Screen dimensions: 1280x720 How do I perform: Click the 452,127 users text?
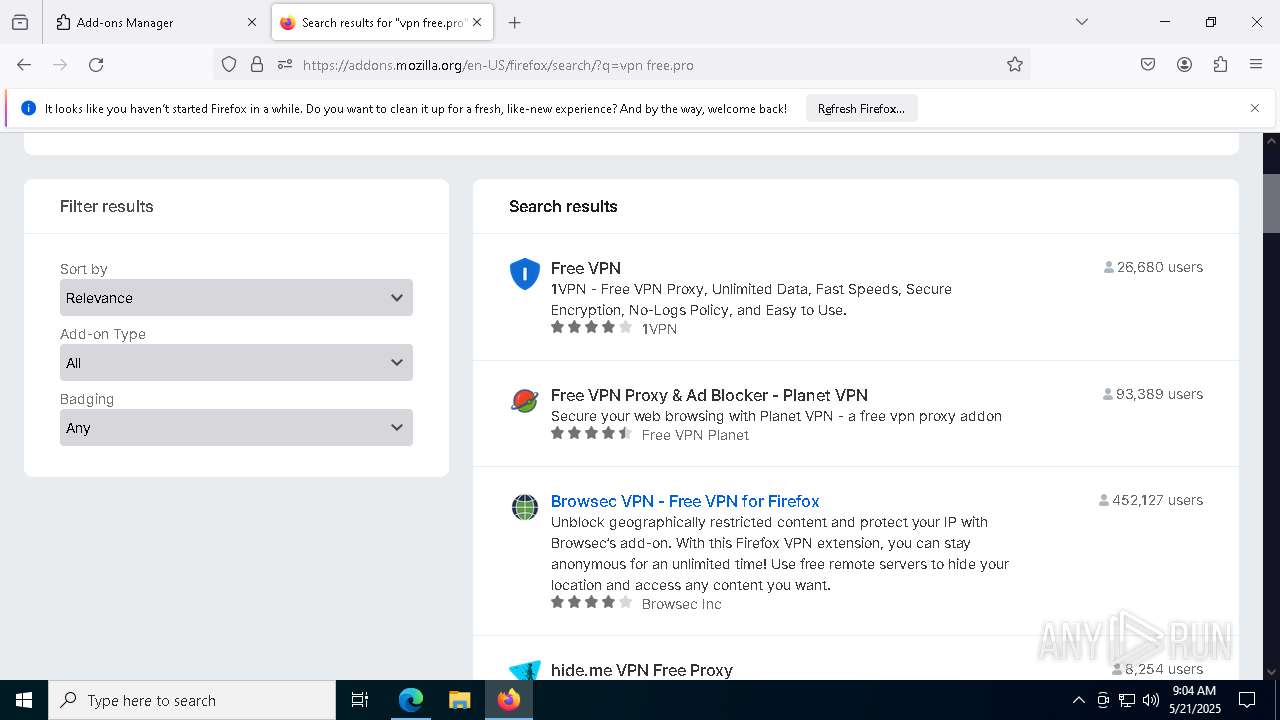click(1157, 500)
